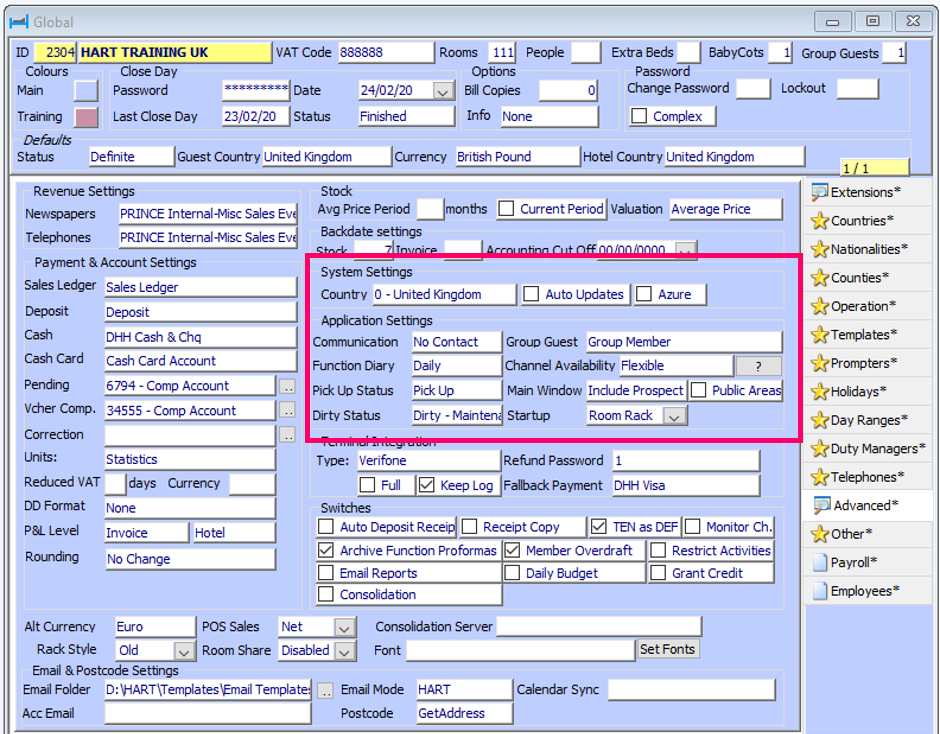Open the Employees document item
The image size is (940, 734).
click(x=867, y=591)
